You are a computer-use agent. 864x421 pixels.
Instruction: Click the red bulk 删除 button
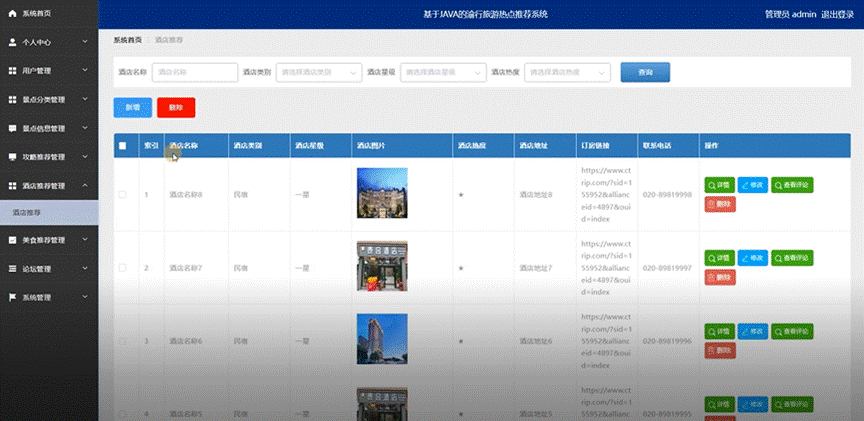176,107
